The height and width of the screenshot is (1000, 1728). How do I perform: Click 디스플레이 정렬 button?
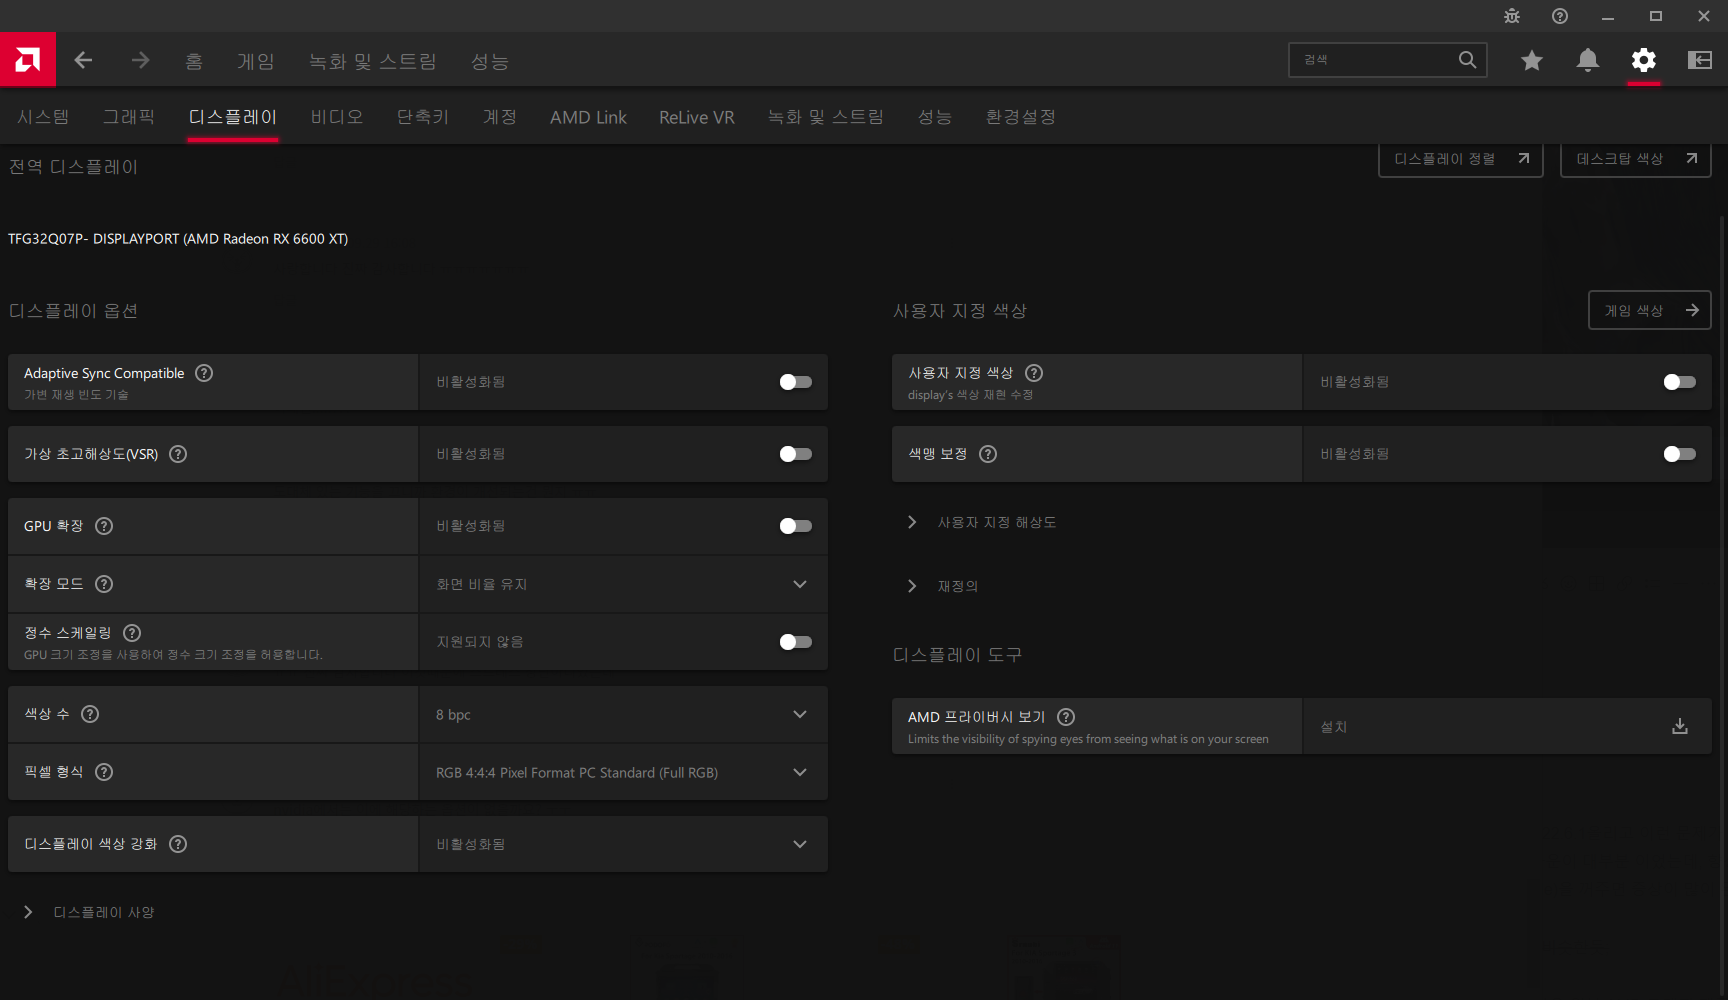tap(1461, 159)
